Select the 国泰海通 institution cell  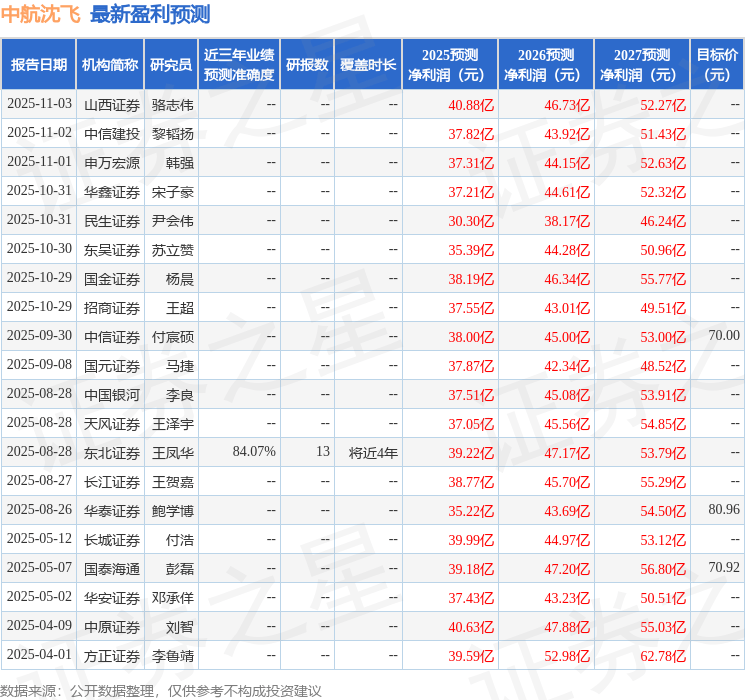112,569
